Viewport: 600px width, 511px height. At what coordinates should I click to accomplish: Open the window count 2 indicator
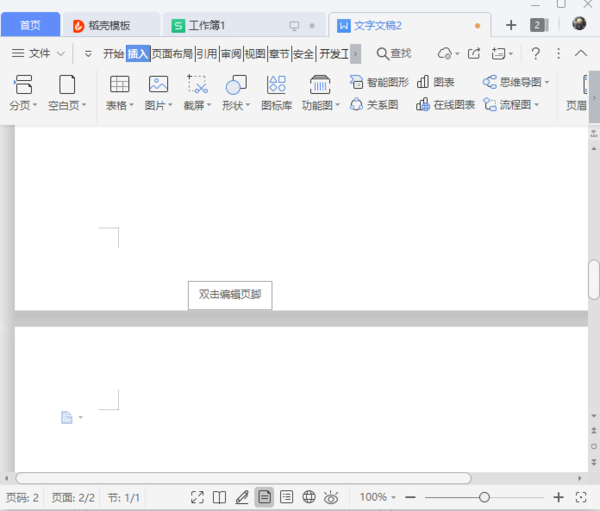point(539,25)
